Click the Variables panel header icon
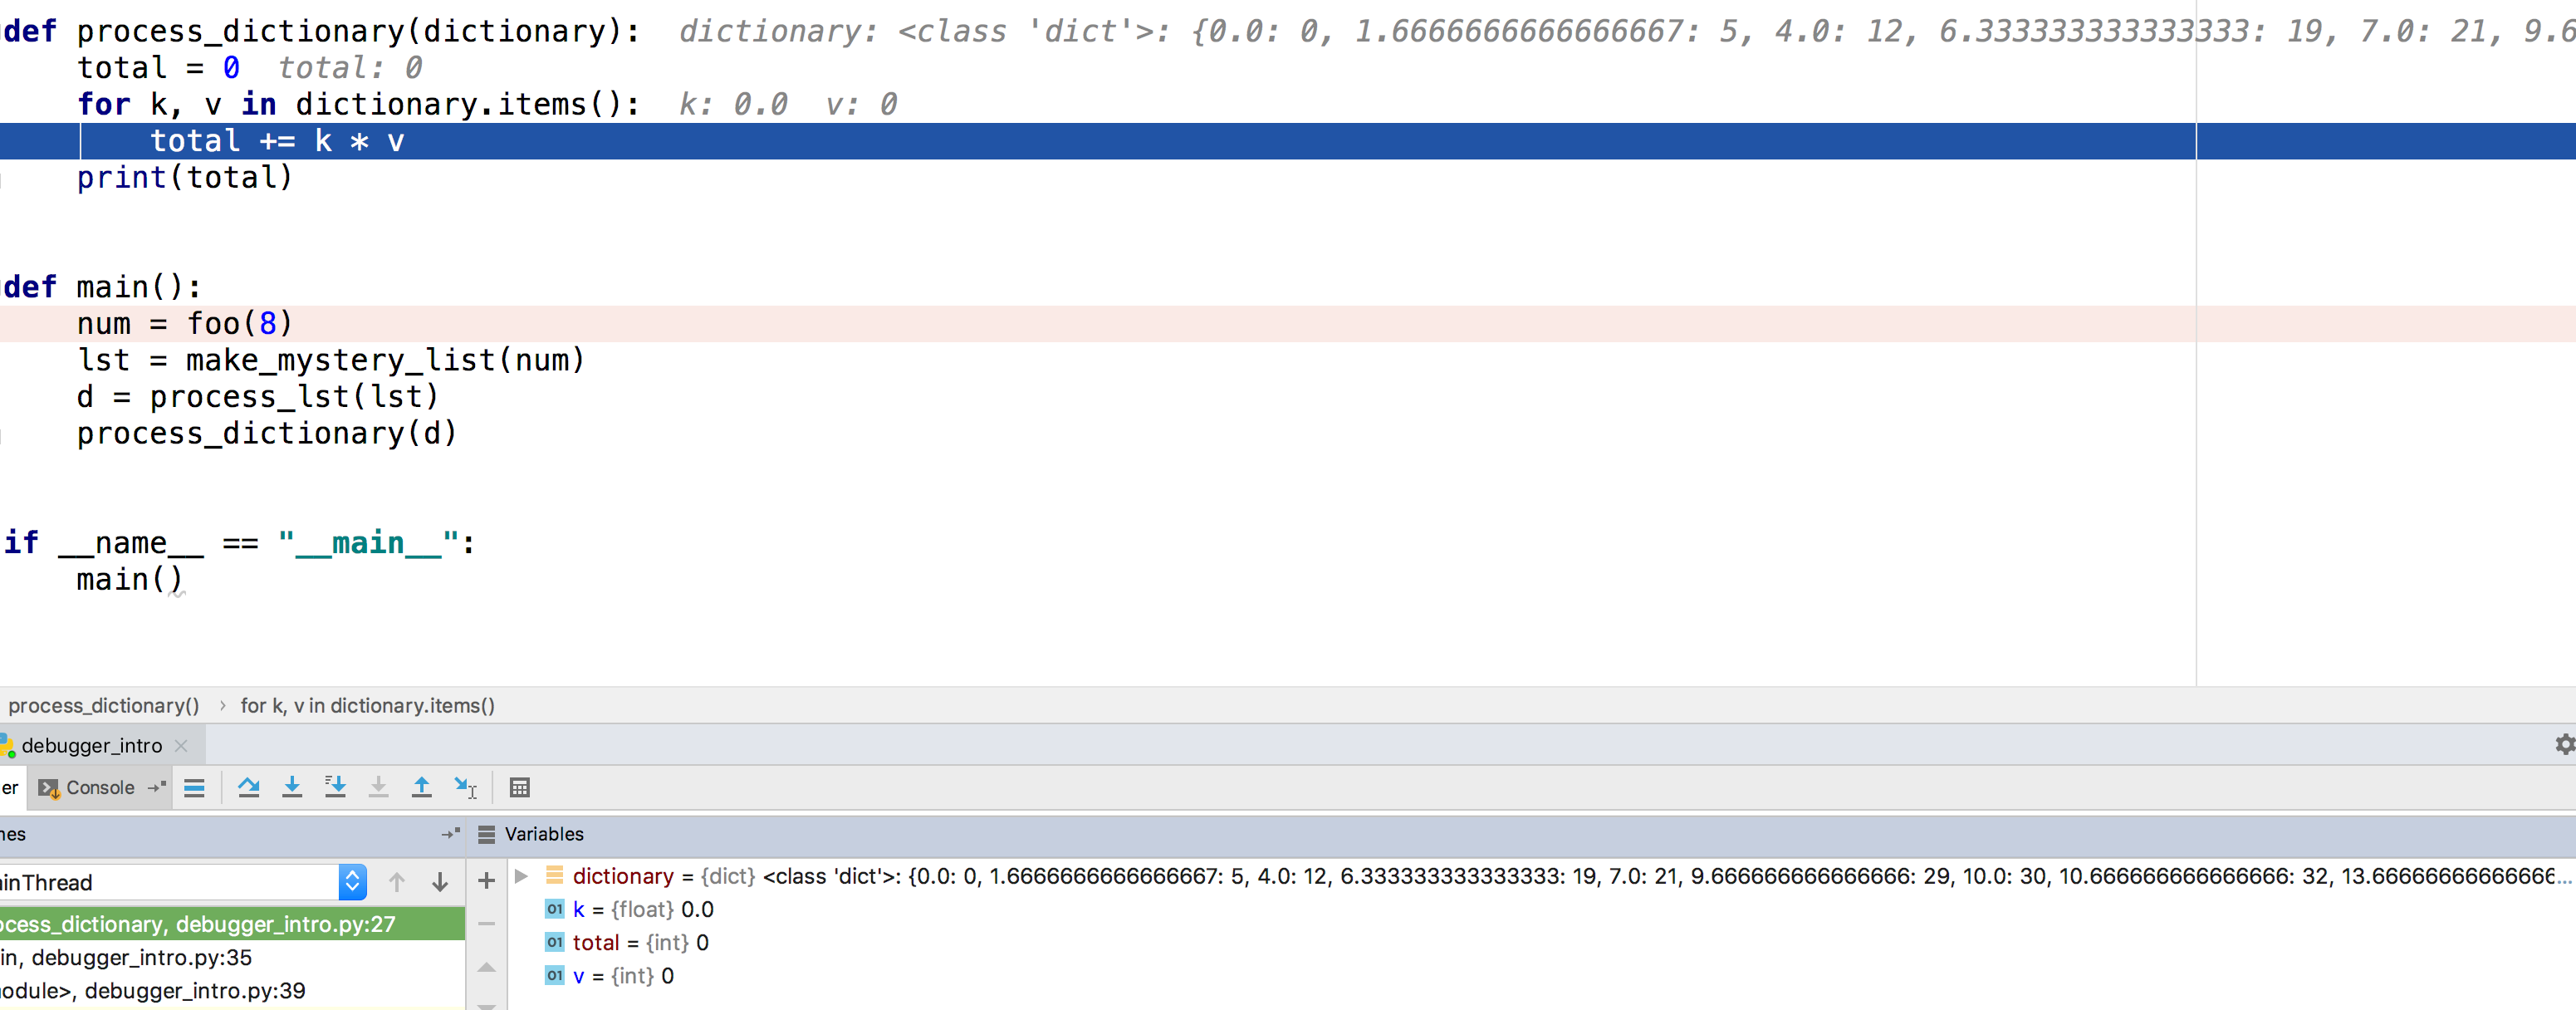Image resolution: width=2576 pixels, height=1010 pixels. click(487, 834)
